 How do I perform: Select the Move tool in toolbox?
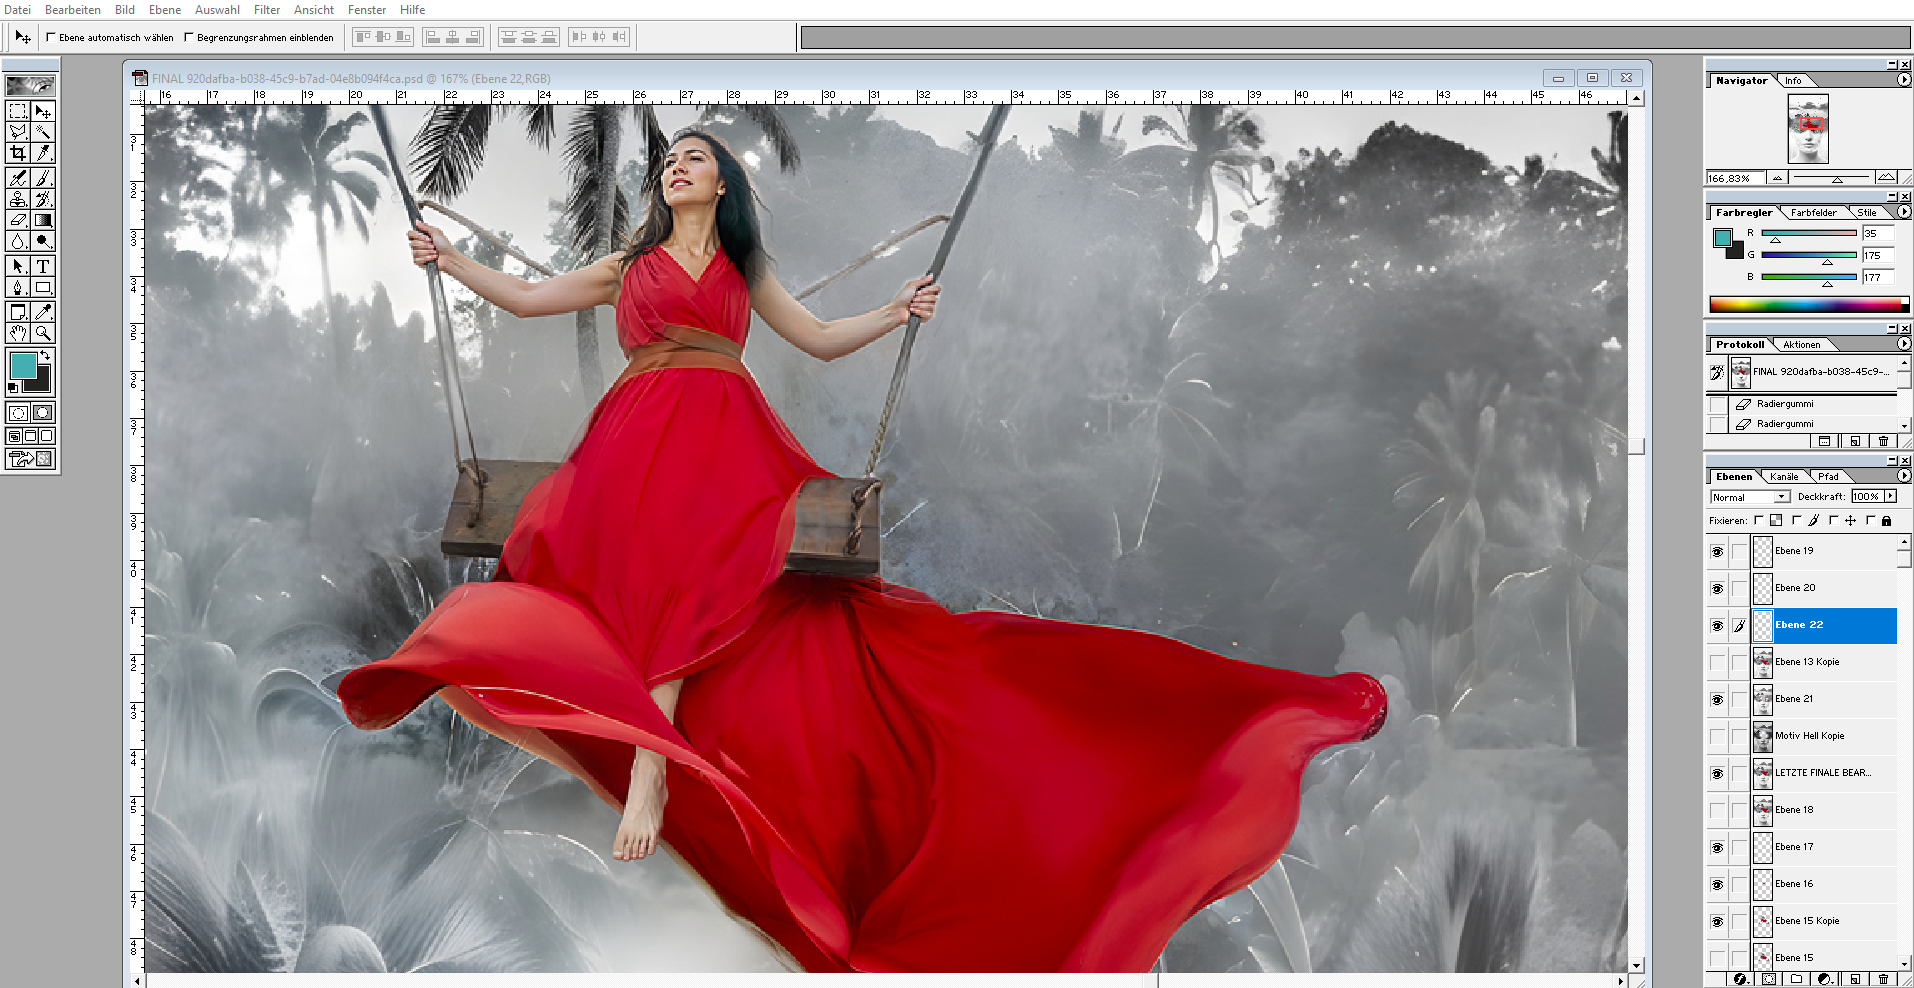(x=43, y=111)
